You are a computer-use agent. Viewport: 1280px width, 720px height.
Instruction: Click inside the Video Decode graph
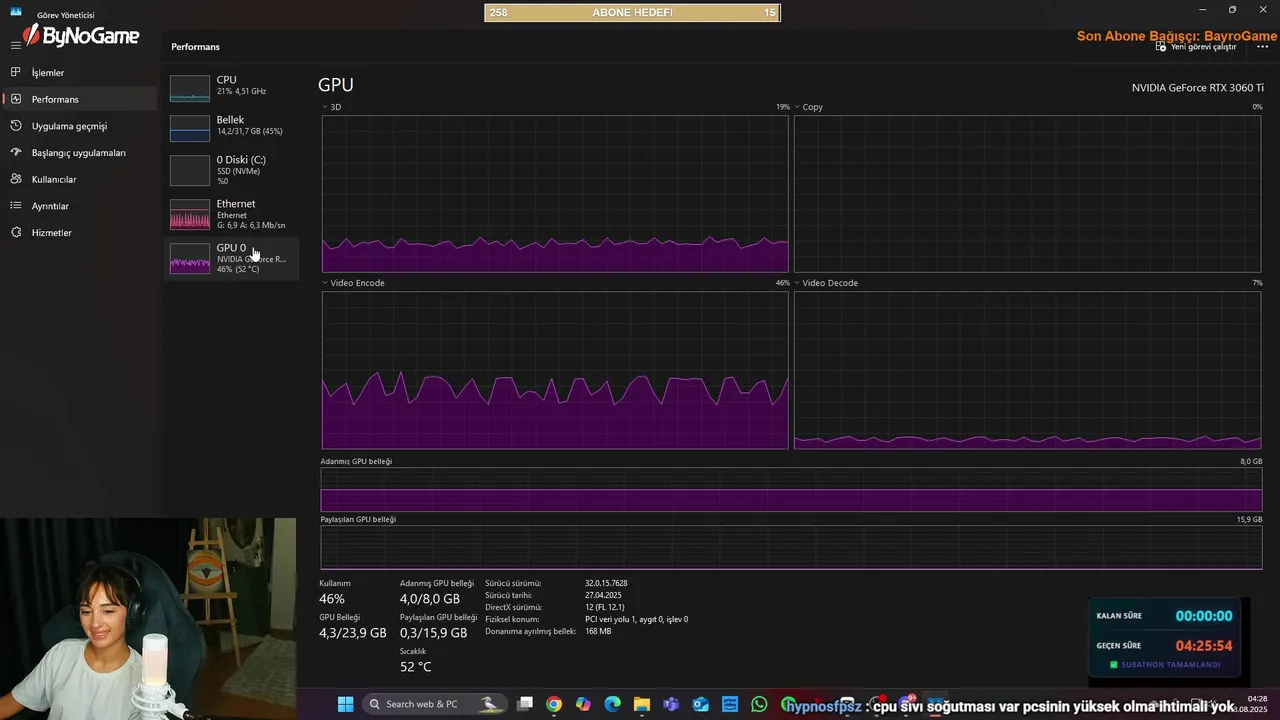point(1027,370)
